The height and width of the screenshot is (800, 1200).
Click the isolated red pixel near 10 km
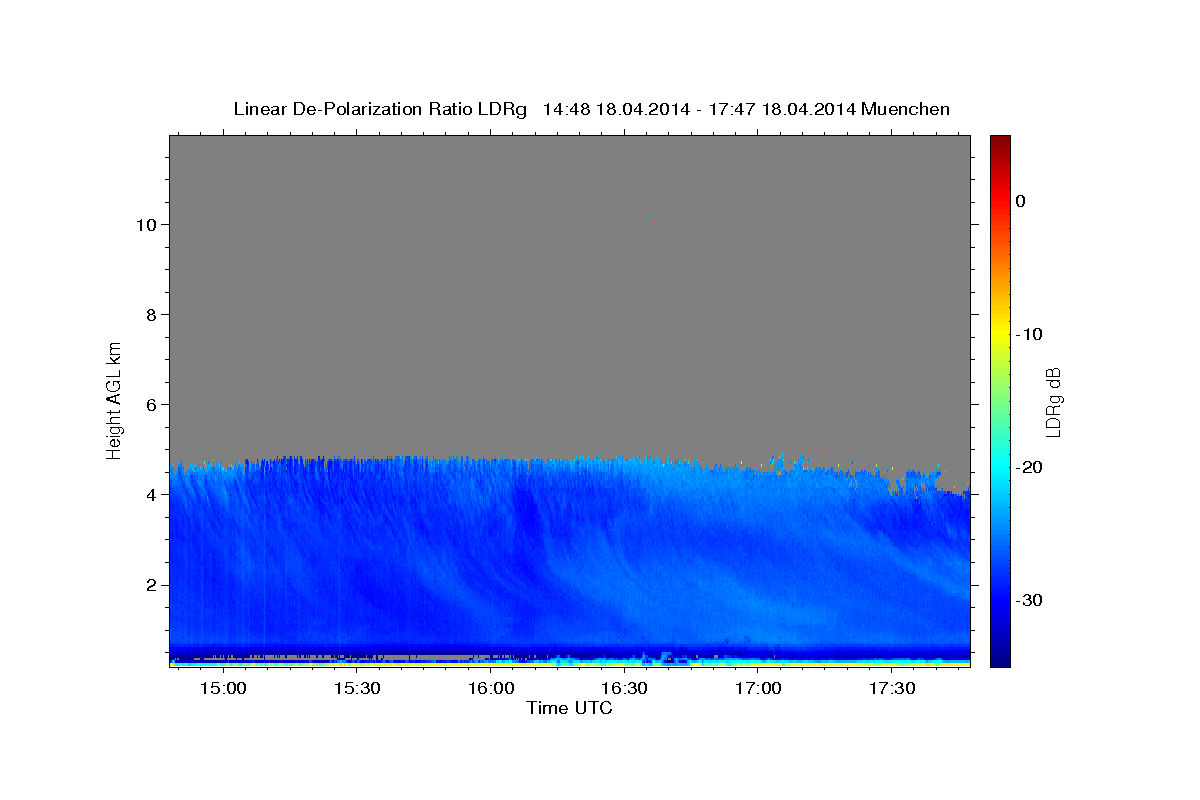653,224
